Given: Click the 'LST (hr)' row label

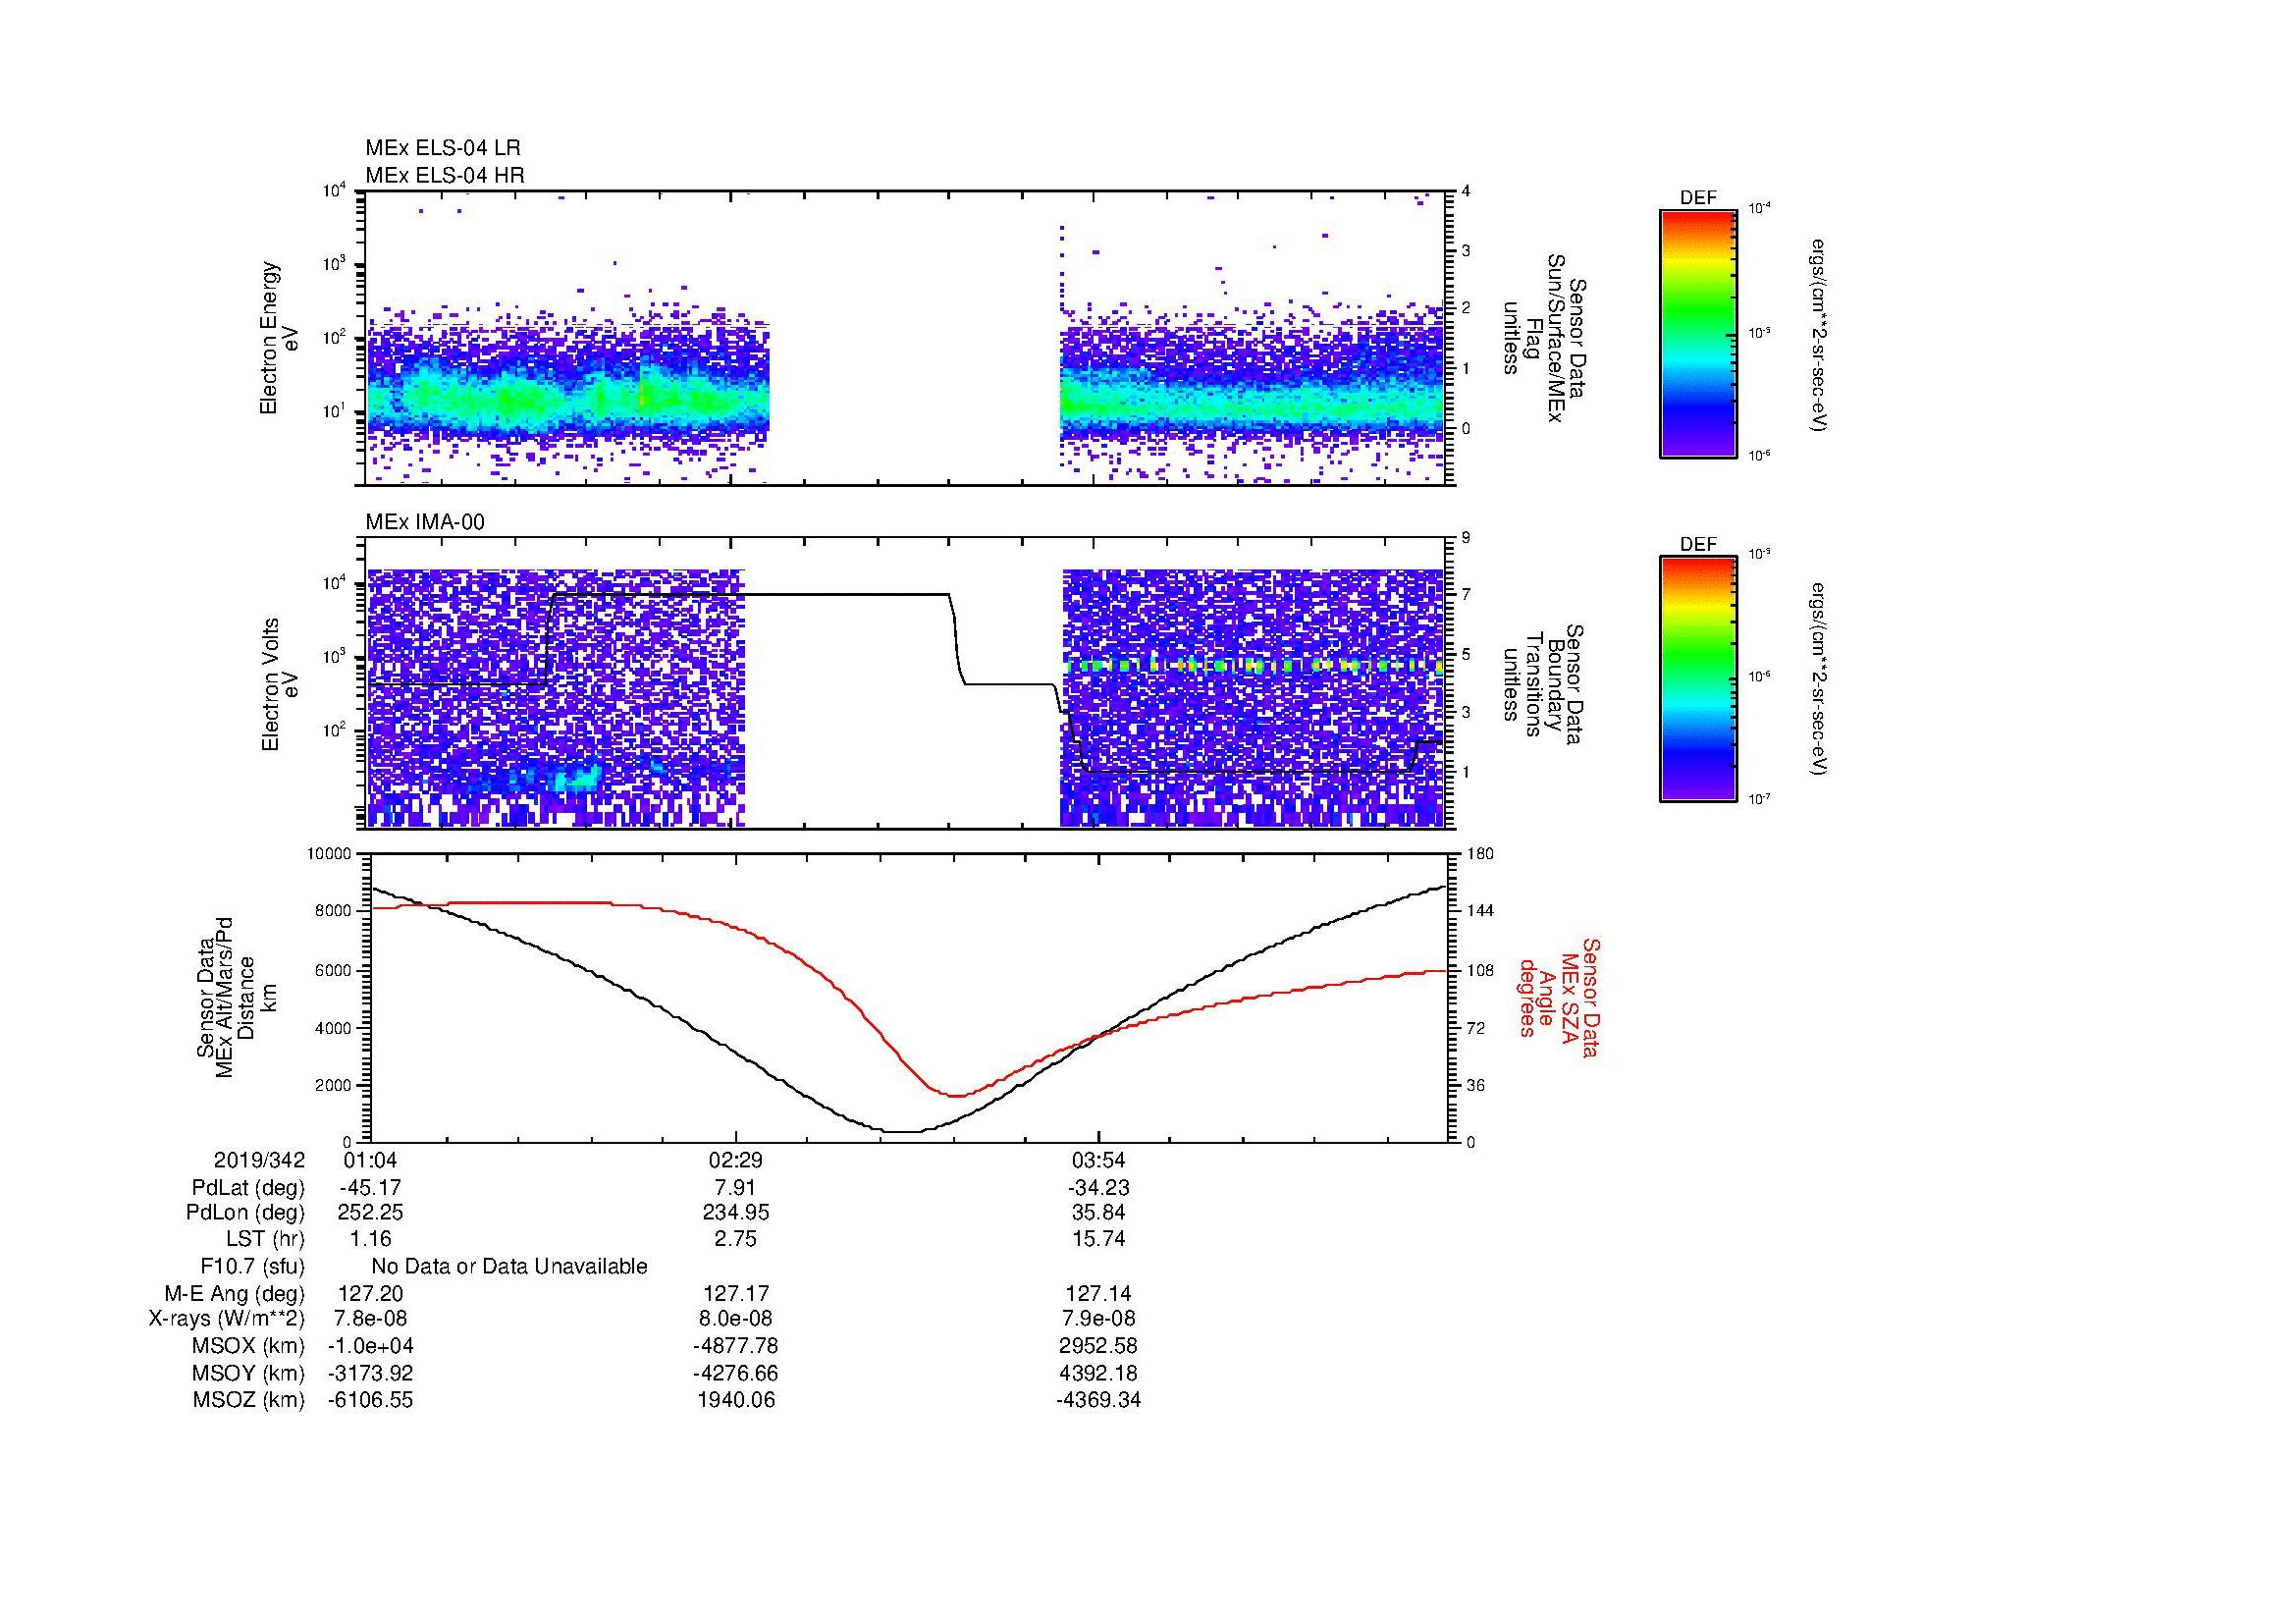Looking at the screenshot, I should (265, 1239).
